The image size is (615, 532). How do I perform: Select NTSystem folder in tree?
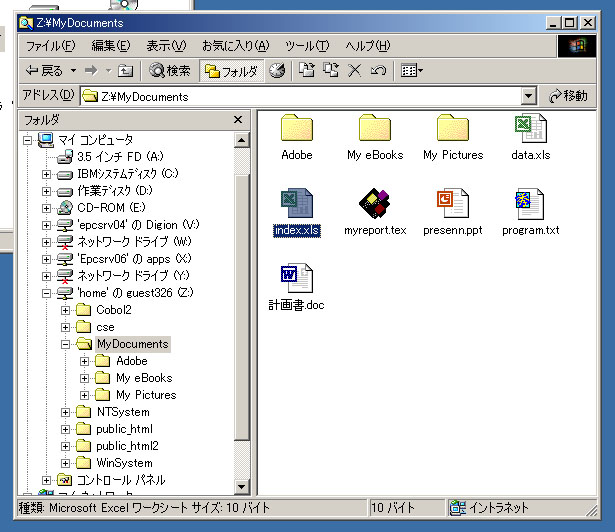123,412
